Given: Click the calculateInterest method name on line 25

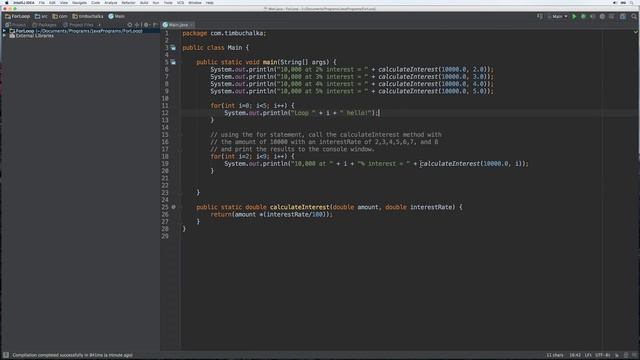Looking at the screenshot, I should pyautogui.click(x=299, y=207).
